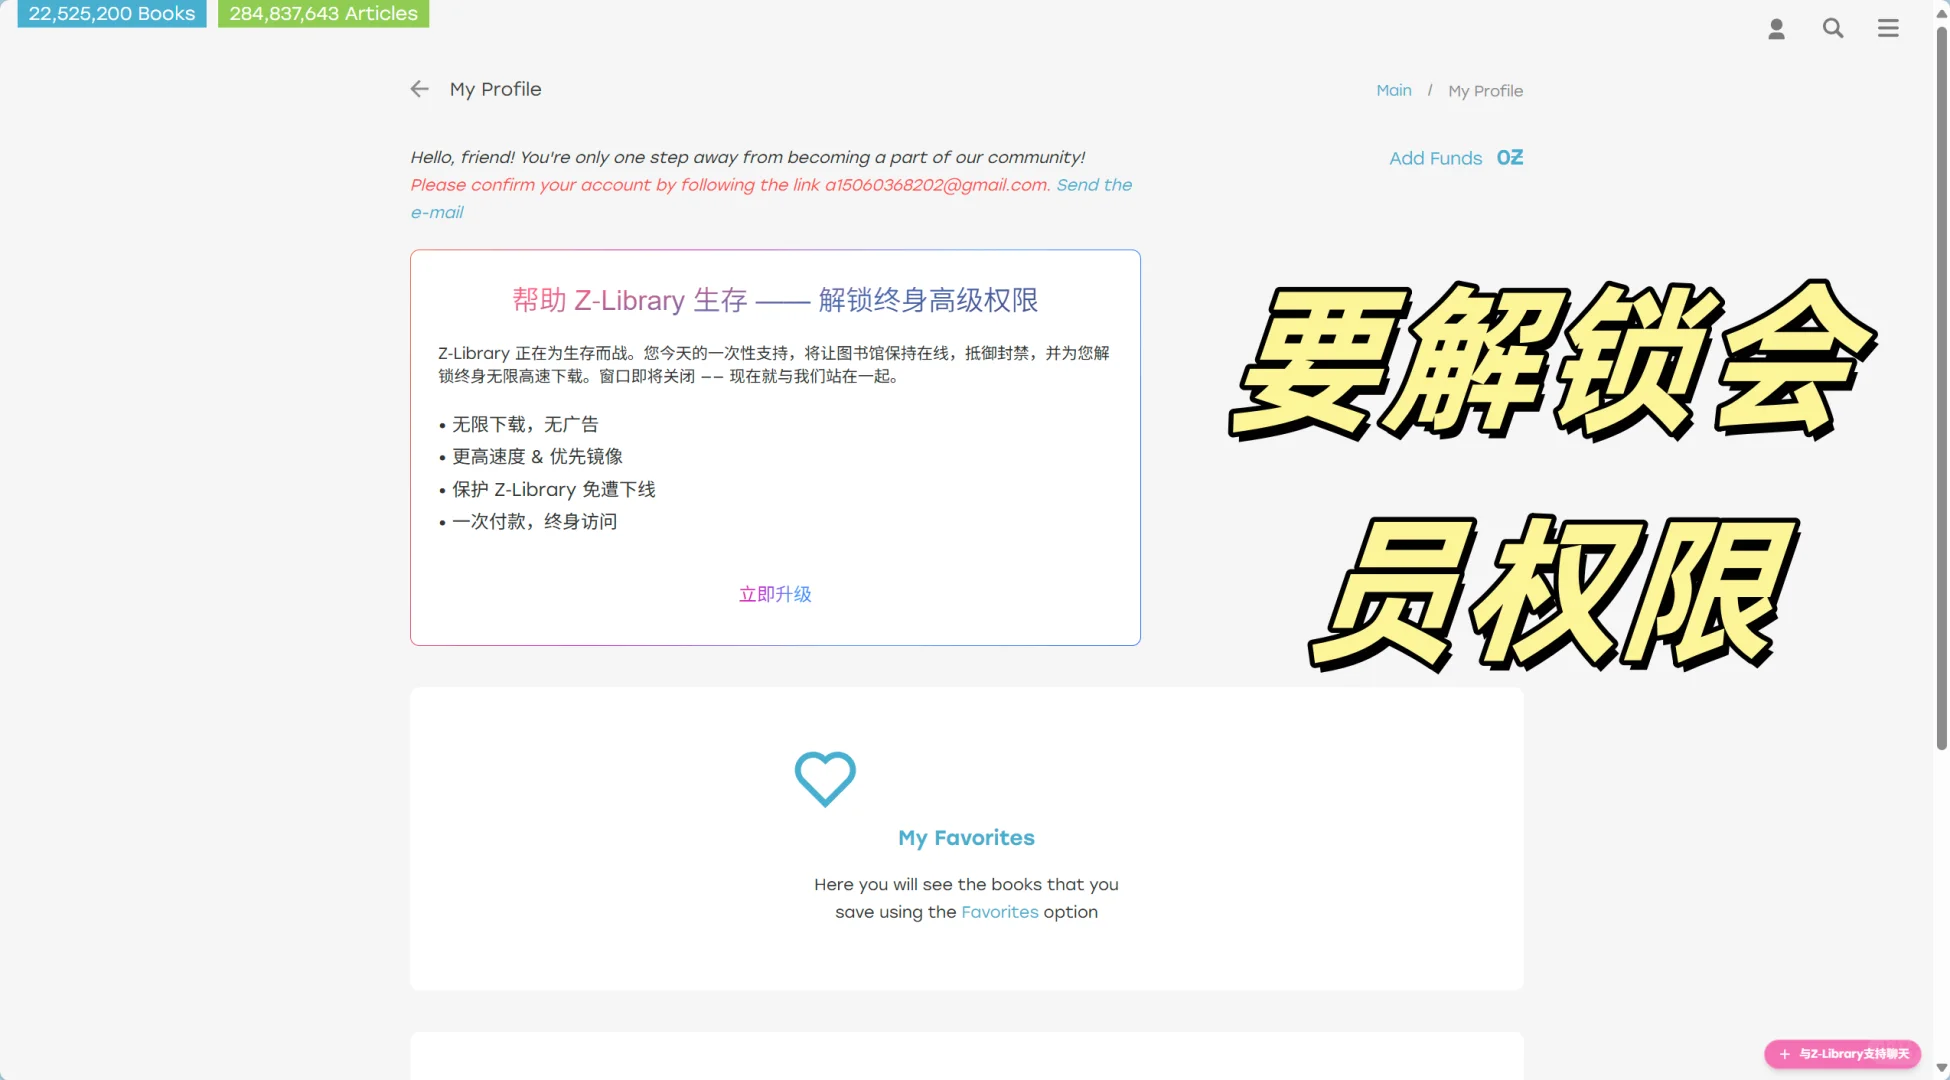Click the 无限下载，无广告 bullet
Screen dimensions: 1950x1080
click(525, 424)
